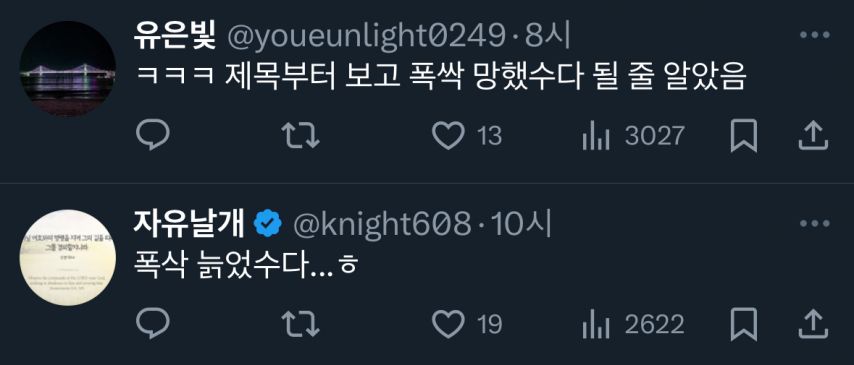Visit @knight608 profile handle
Screen dimensions: 854x365
point(382,224)
